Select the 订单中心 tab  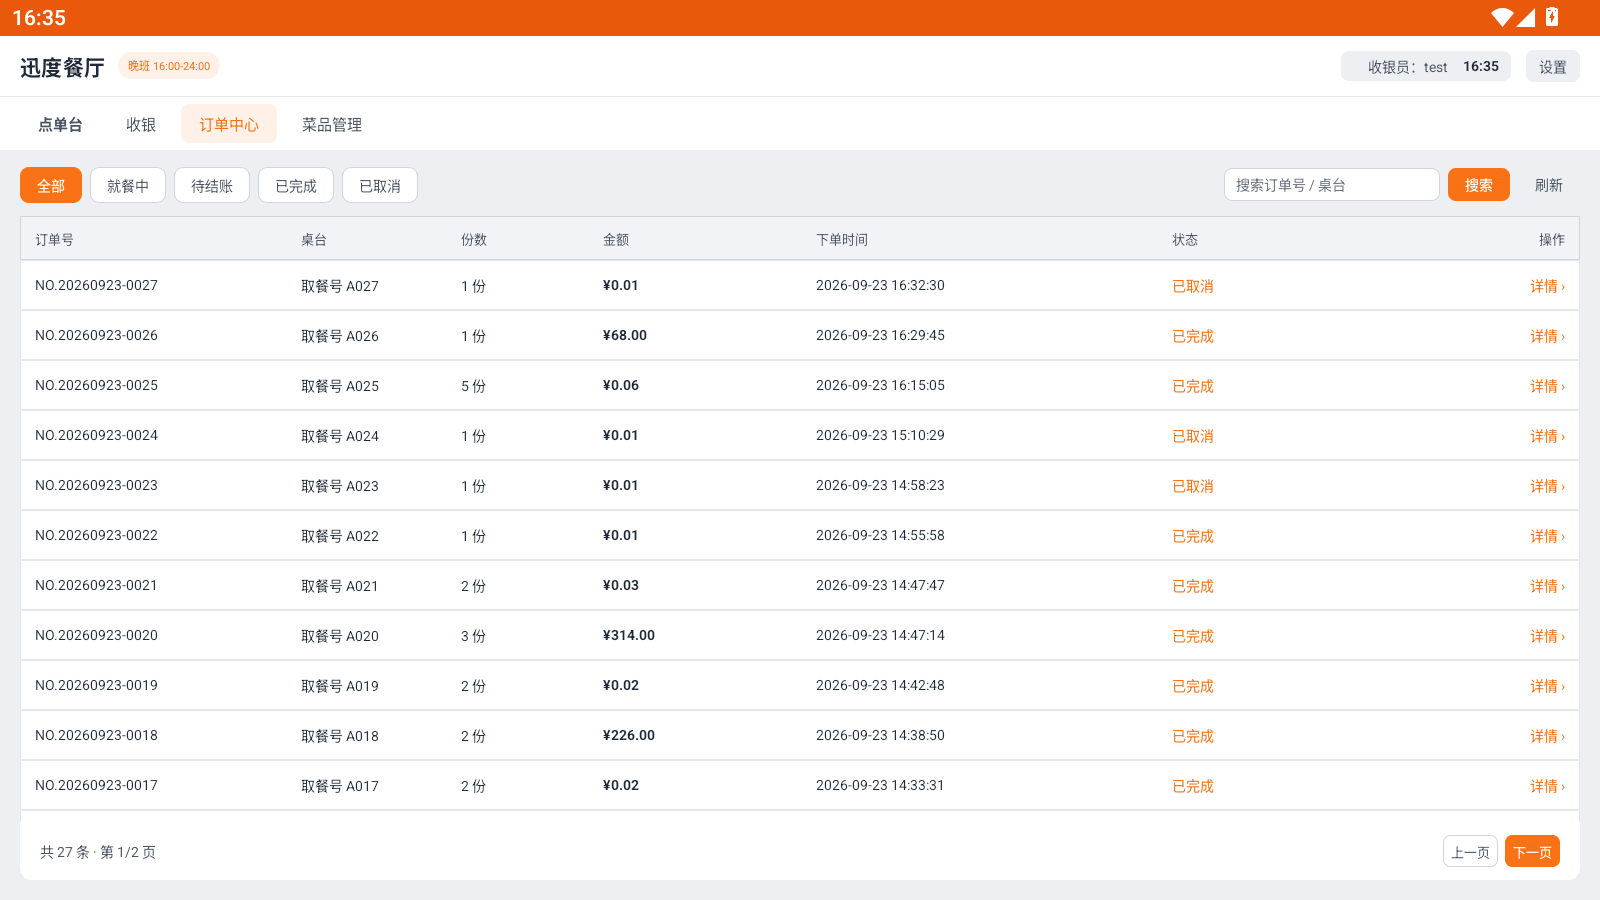point(229,125)
